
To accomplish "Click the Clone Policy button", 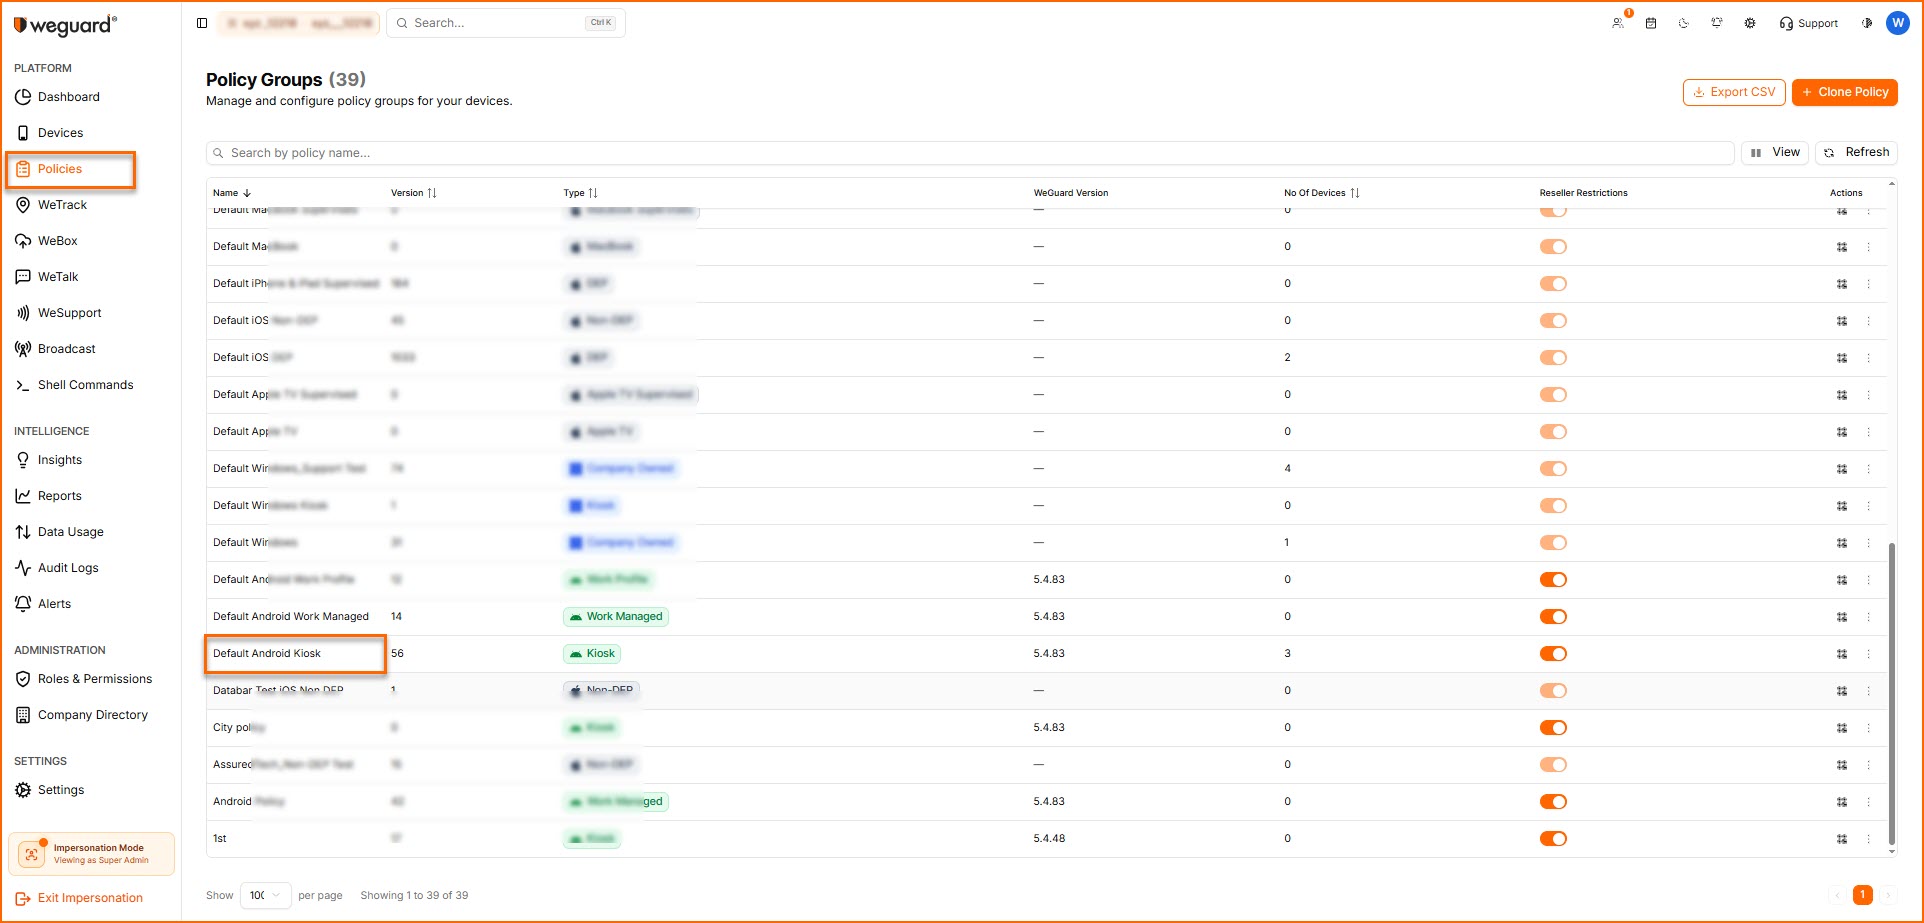I will coord(1845,92).
